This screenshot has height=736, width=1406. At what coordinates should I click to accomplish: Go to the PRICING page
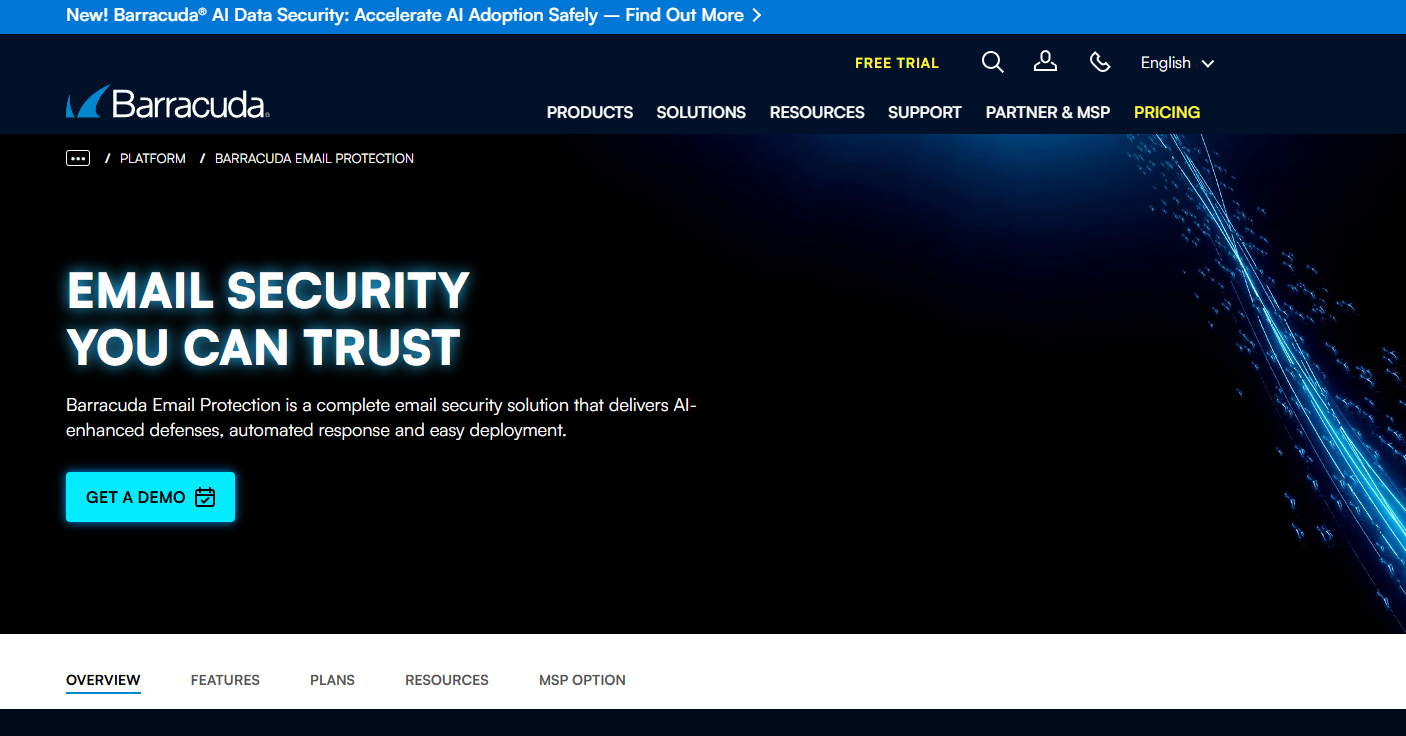pos(1167,112)
